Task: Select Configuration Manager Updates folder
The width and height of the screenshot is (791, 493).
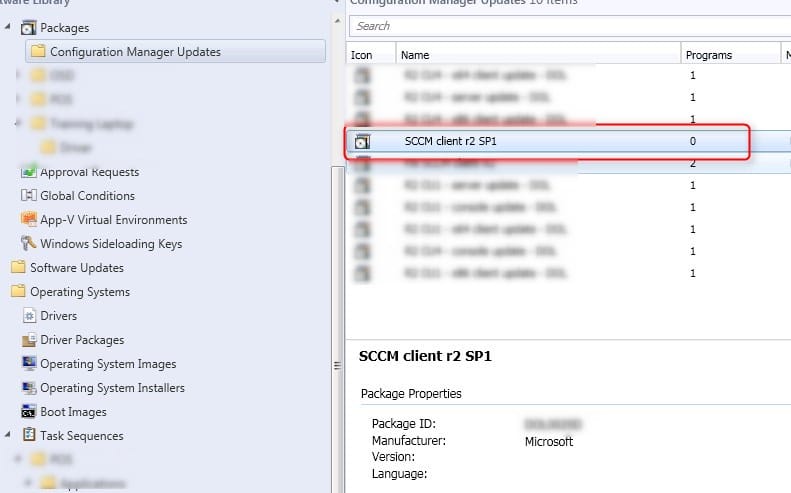Action: (x=176, y=51)
